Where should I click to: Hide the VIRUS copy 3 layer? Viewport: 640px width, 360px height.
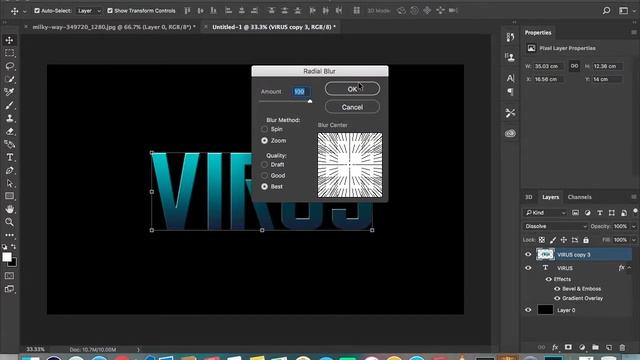point(528,254)
